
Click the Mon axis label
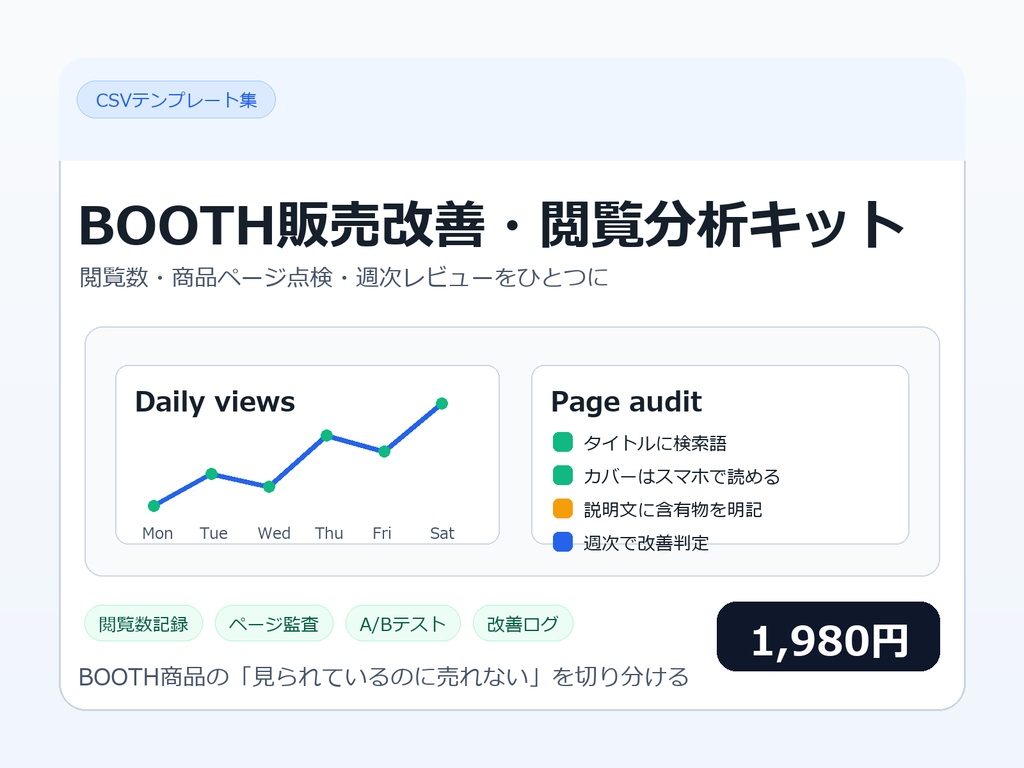click(157, 534)
